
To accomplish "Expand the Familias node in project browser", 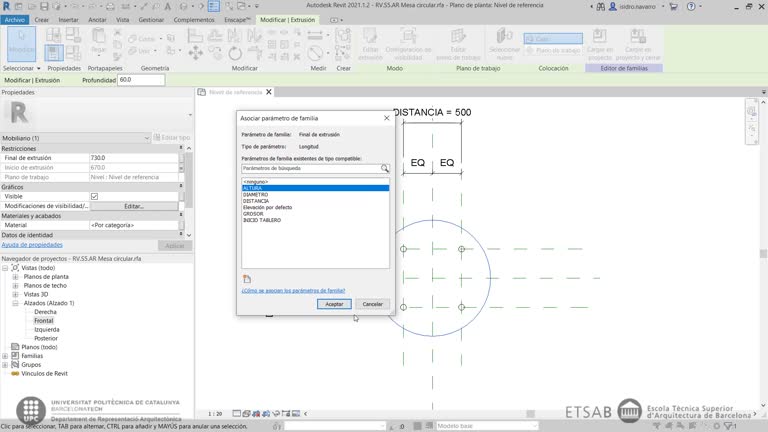I will pos(6,356).
